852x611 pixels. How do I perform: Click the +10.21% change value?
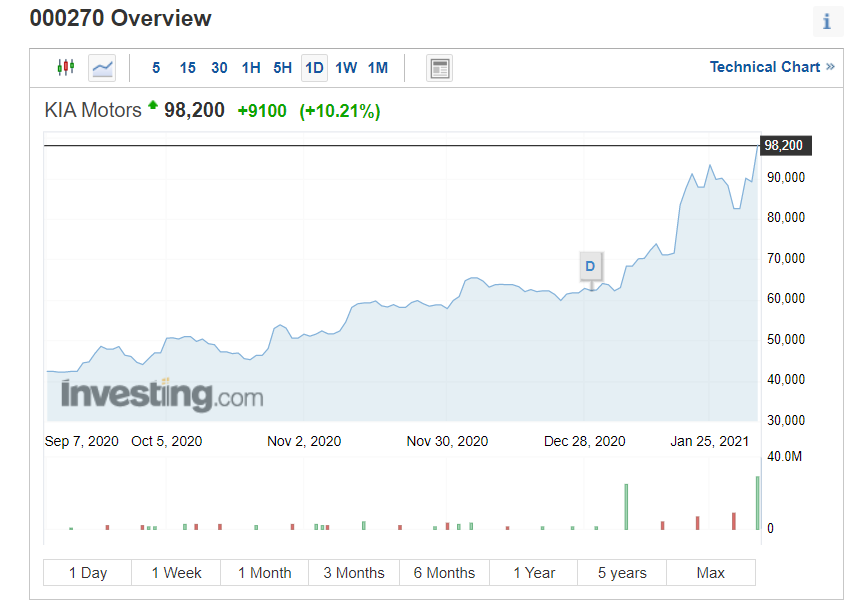tap(340, 111)
